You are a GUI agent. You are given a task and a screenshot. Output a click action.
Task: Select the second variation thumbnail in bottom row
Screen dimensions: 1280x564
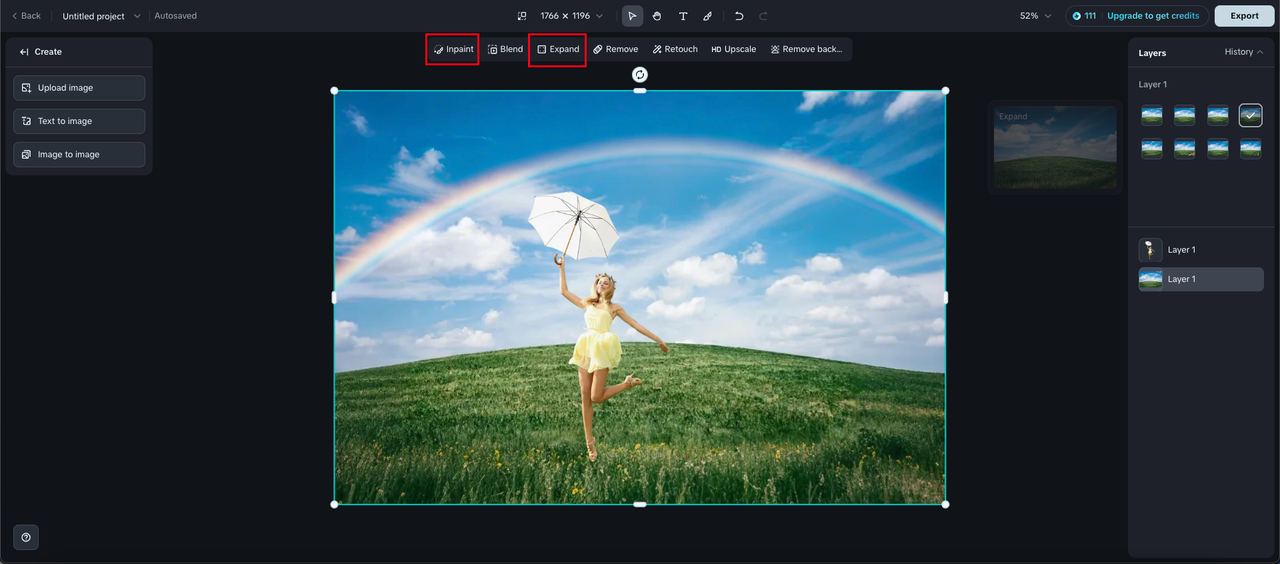coord(1185,148)
